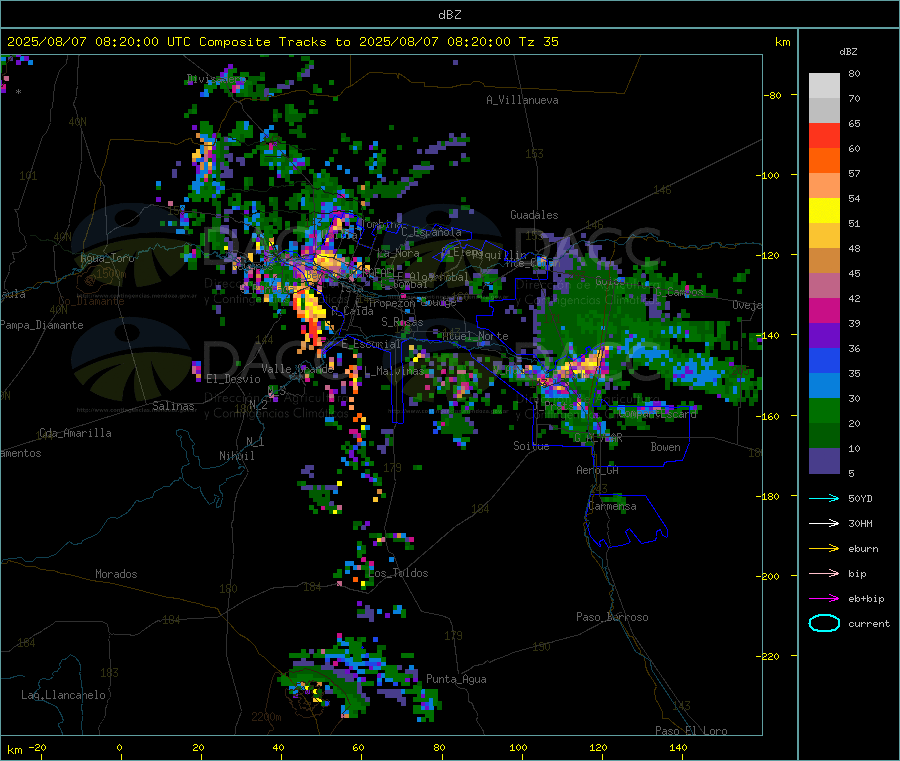The width and height of the screenshot is (900, 761).
Task: Click the Bowen map label
Action: click(x=666, y=447)
